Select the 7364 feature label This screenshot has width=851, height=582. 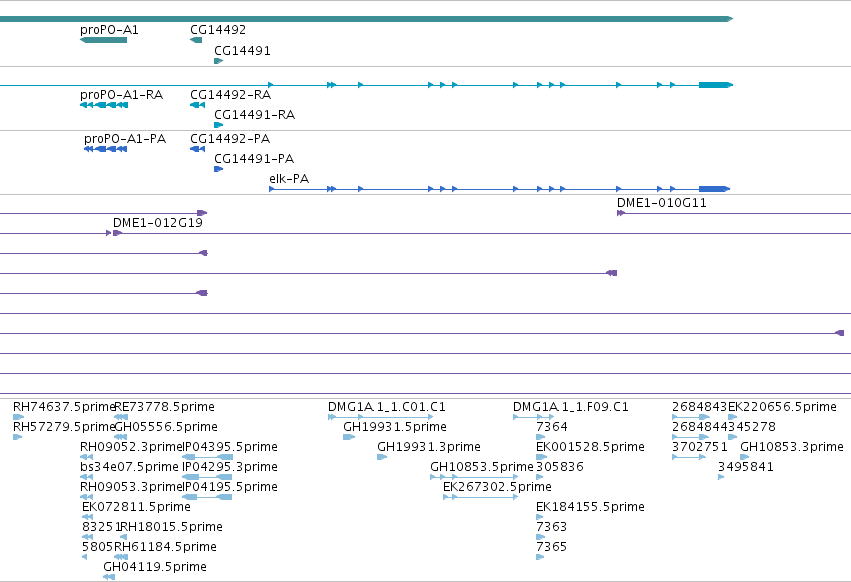551,427
